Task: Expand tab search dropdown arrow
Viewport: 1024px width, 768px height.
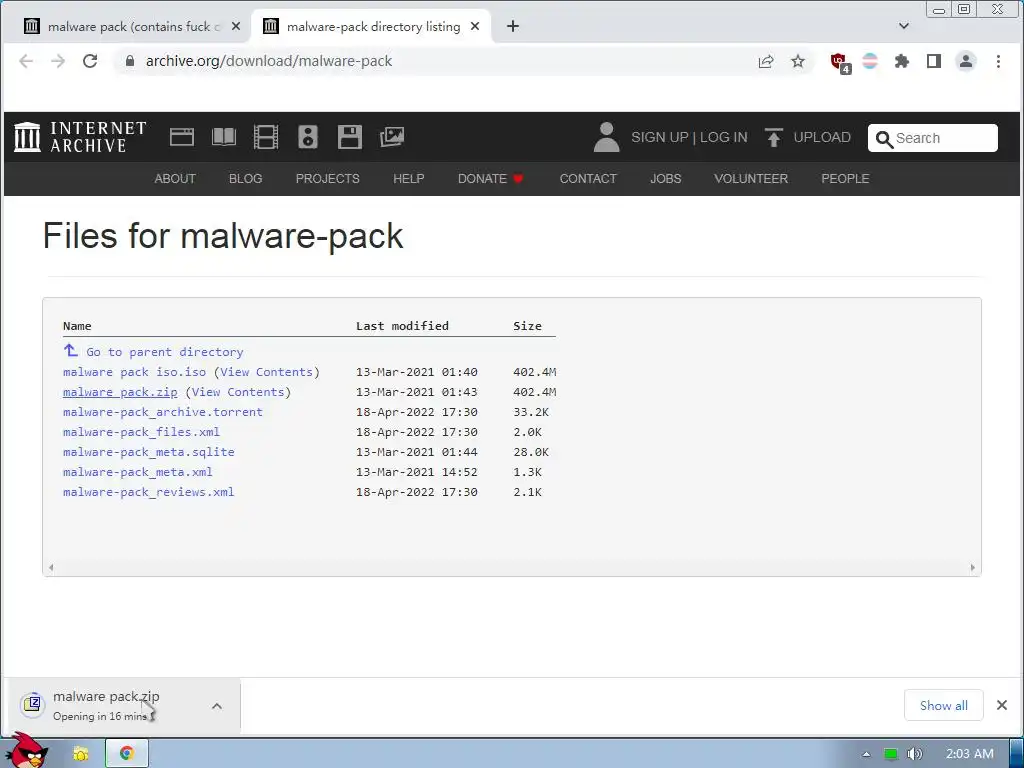Action: [904, 26]
